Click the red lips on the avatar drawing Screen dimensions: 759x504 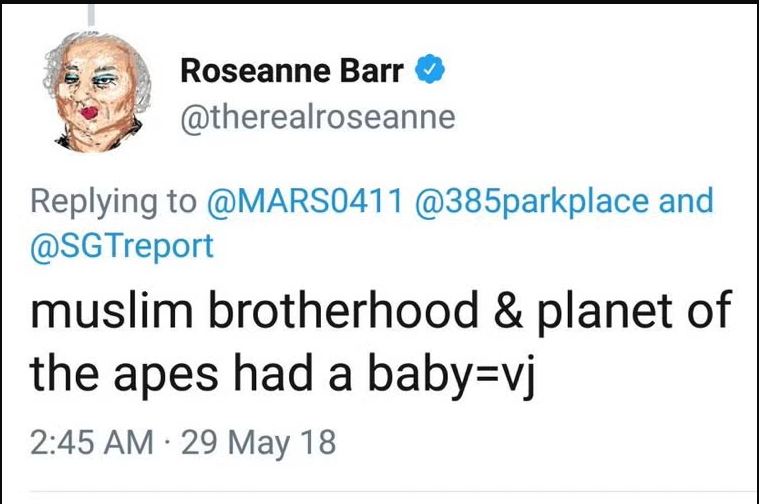(x=91, y=113)
